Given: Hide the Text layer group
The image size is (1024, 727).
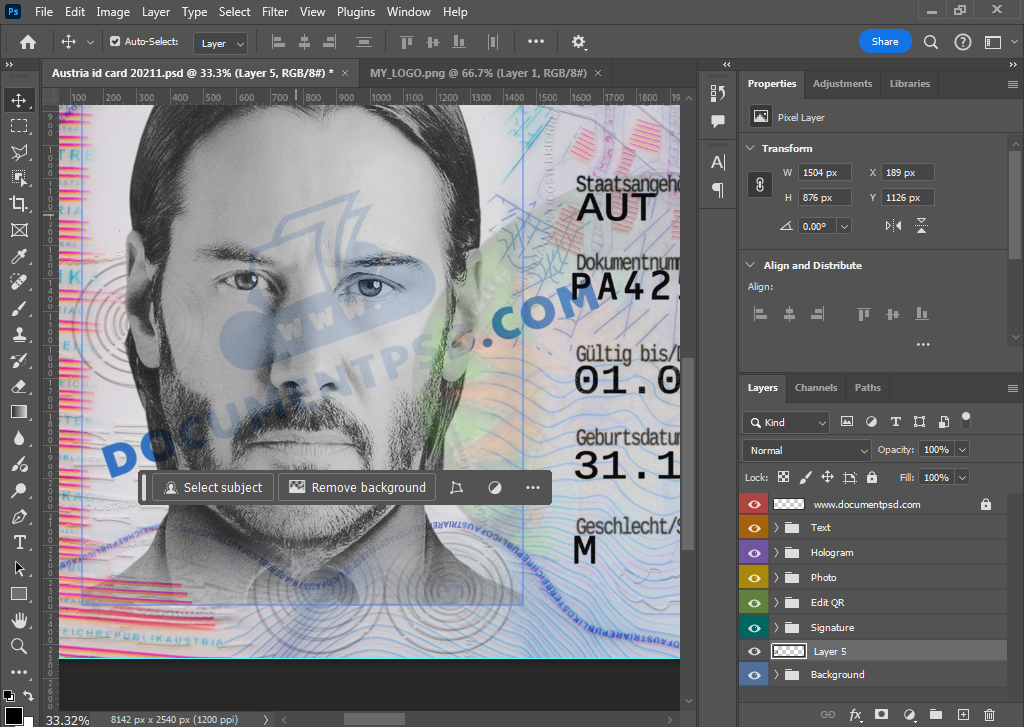Looking at the screenshot, I should [x=754, y=528].
